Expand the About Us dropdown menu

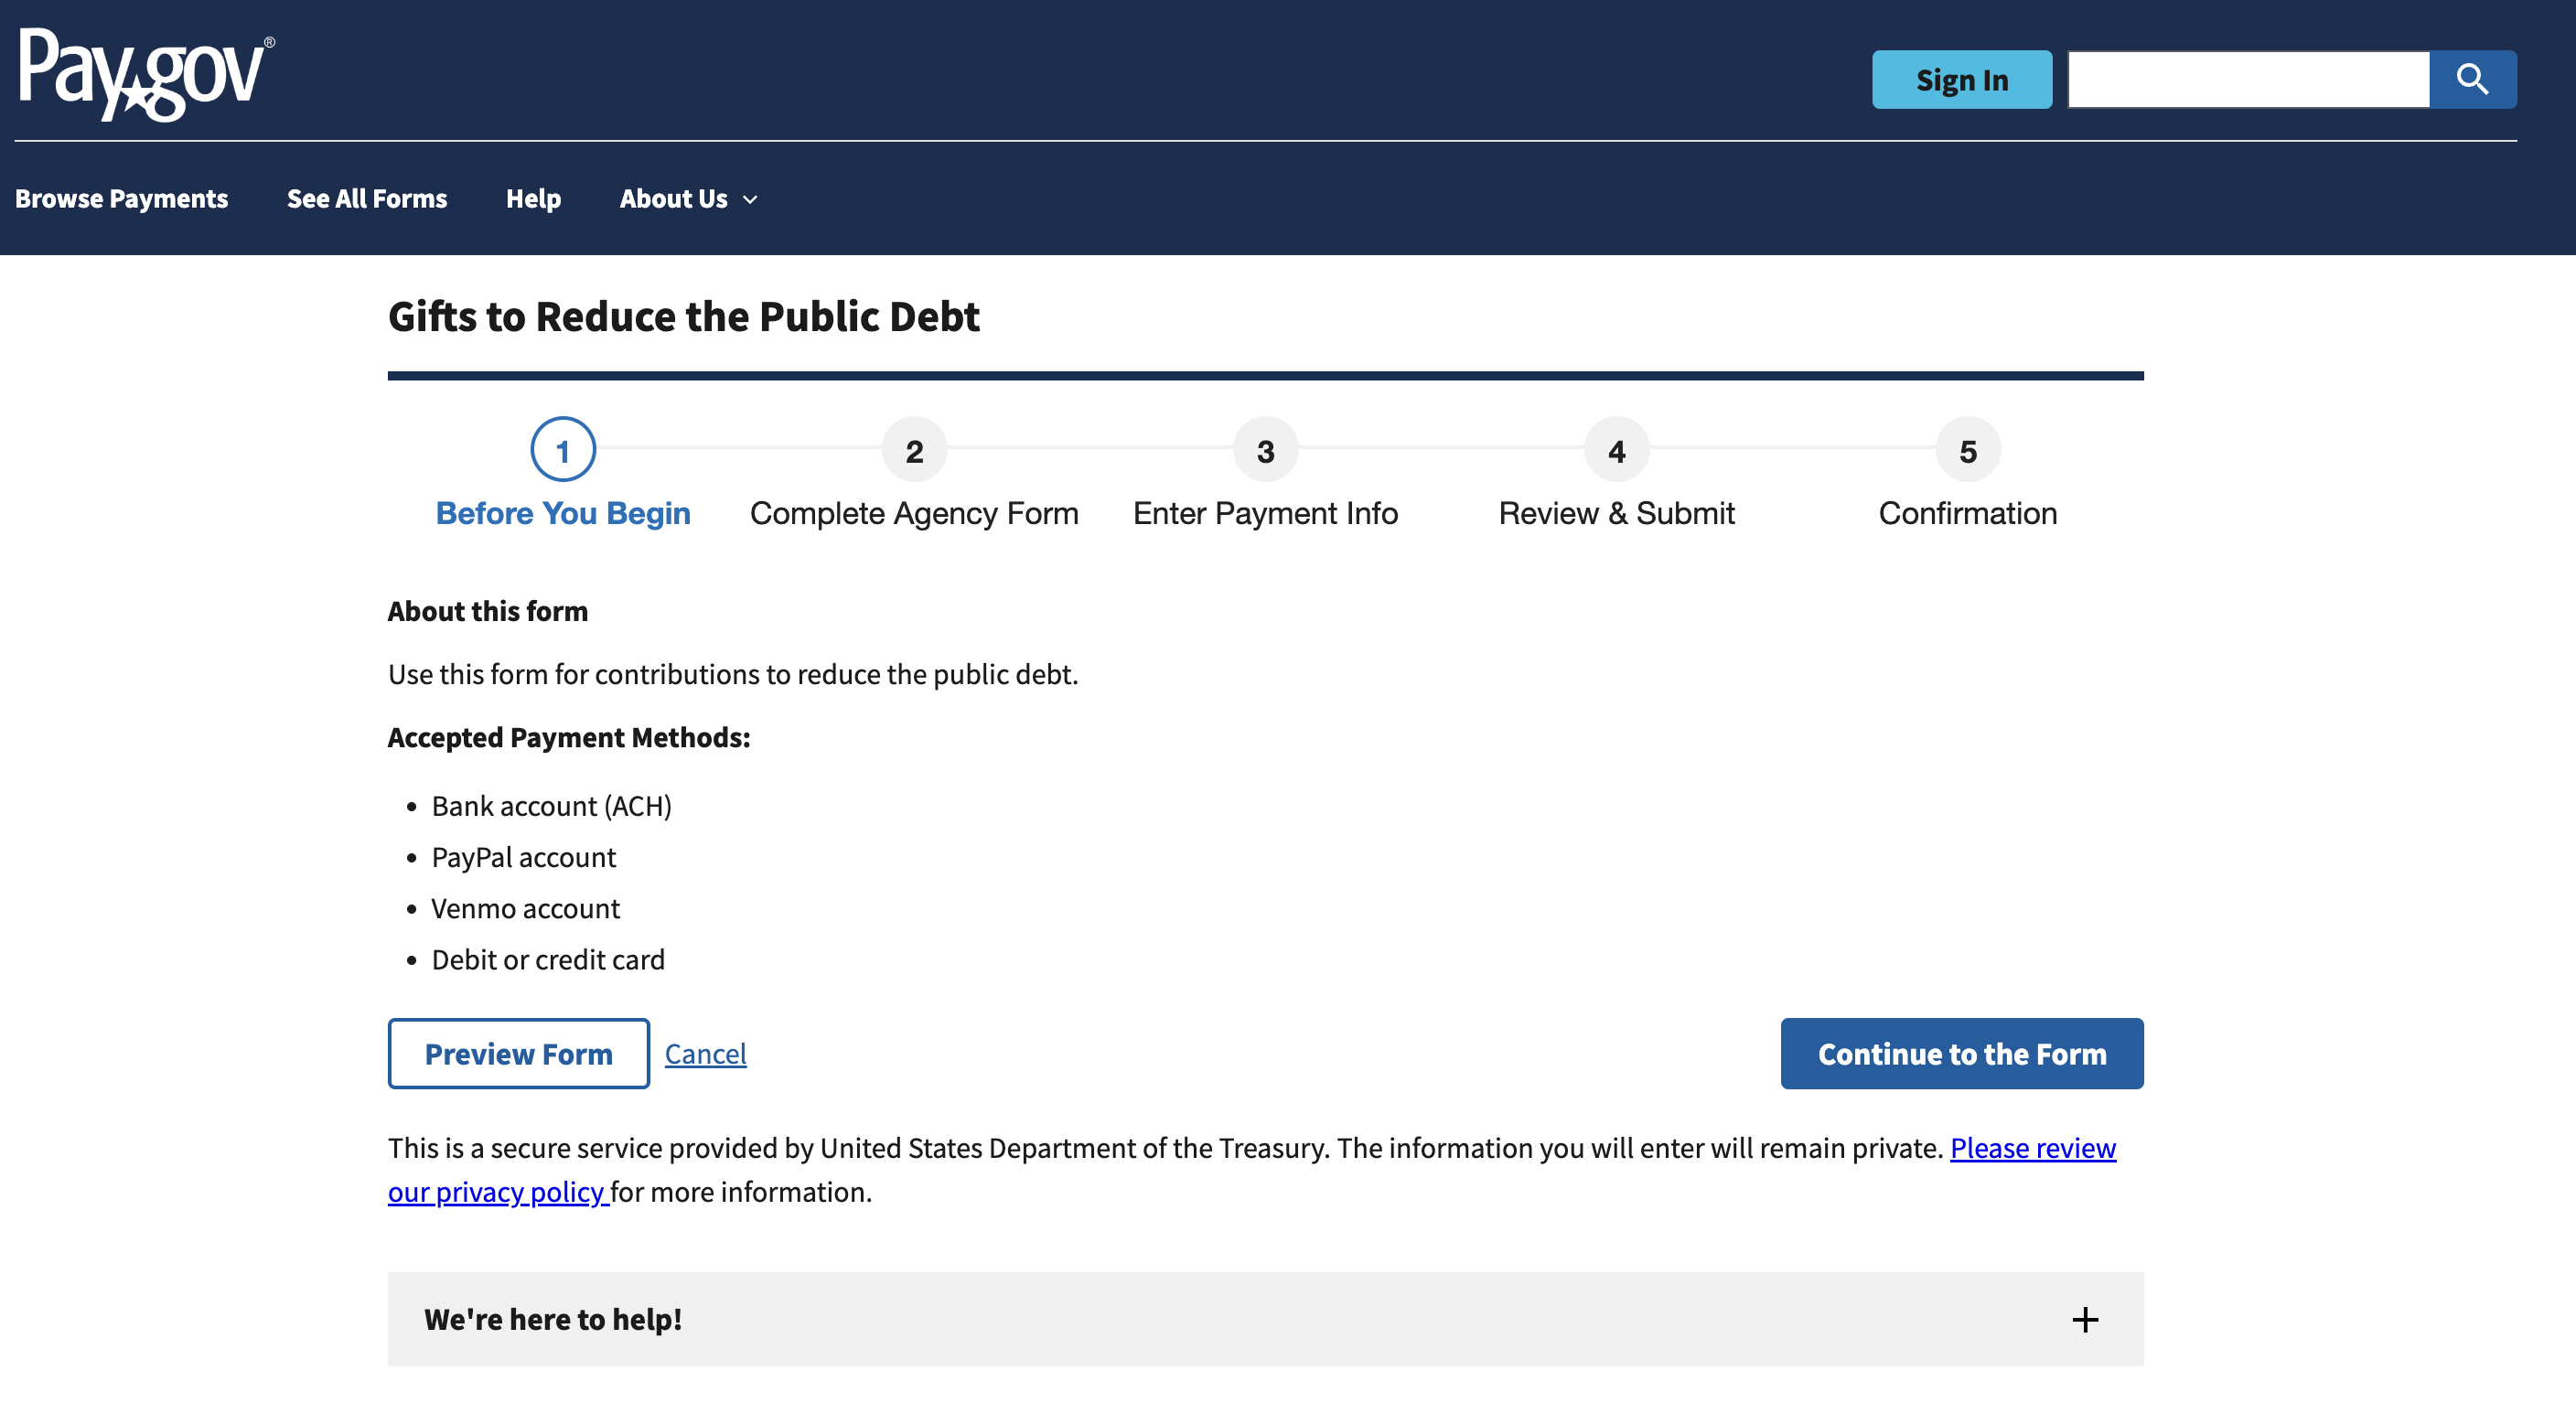[x=688, y=199]
